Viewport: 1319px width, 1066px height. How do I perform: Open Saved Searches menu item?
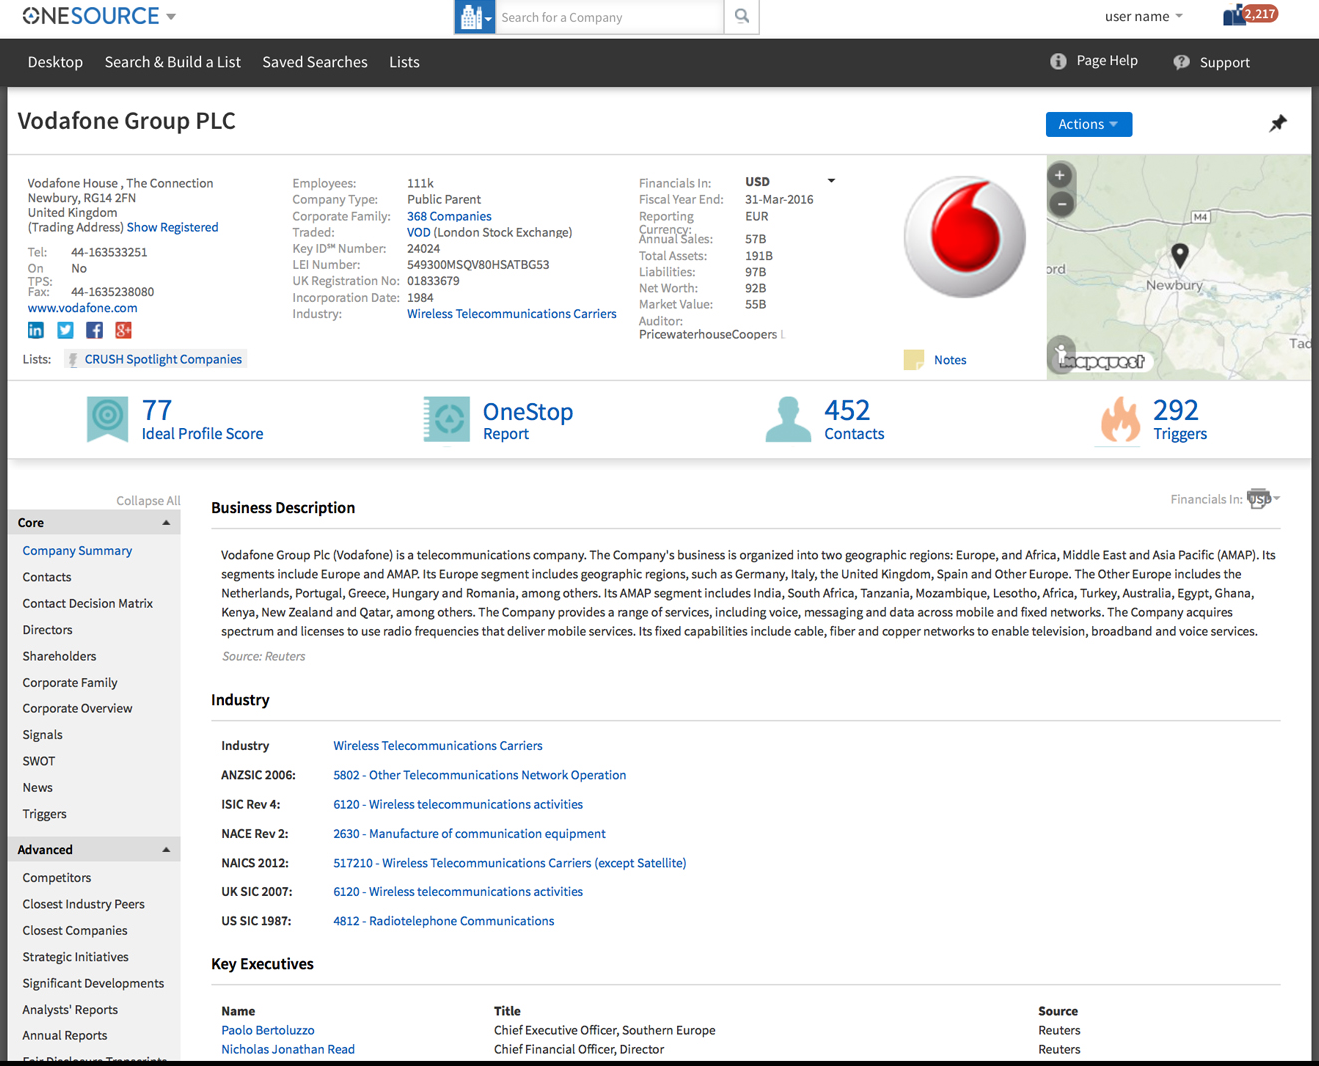tap(315, 62)
